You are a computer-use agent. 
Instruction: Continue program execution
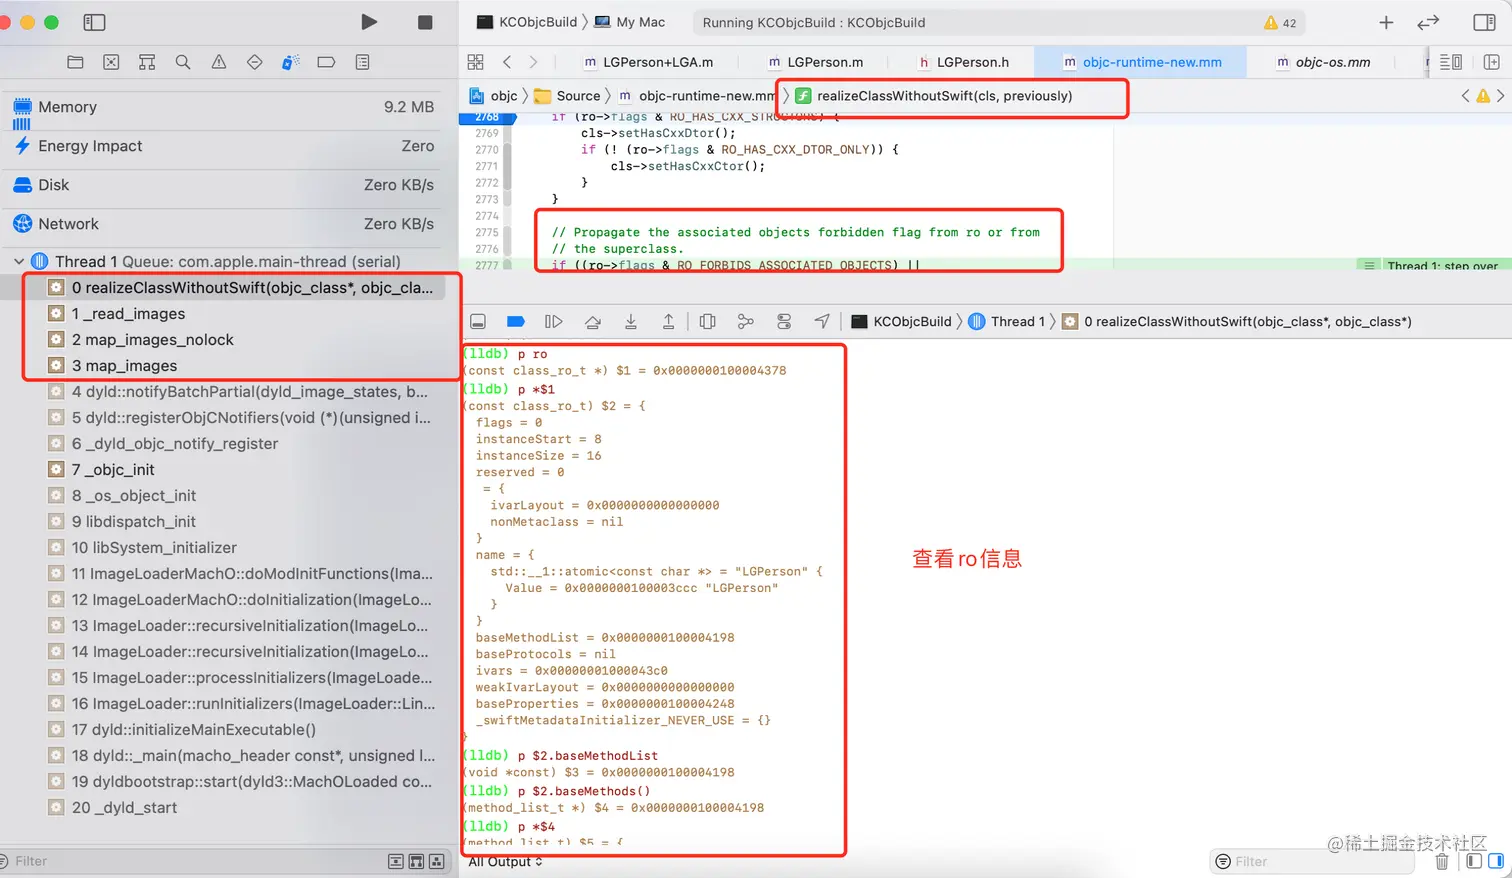click(x=553, y=321)
